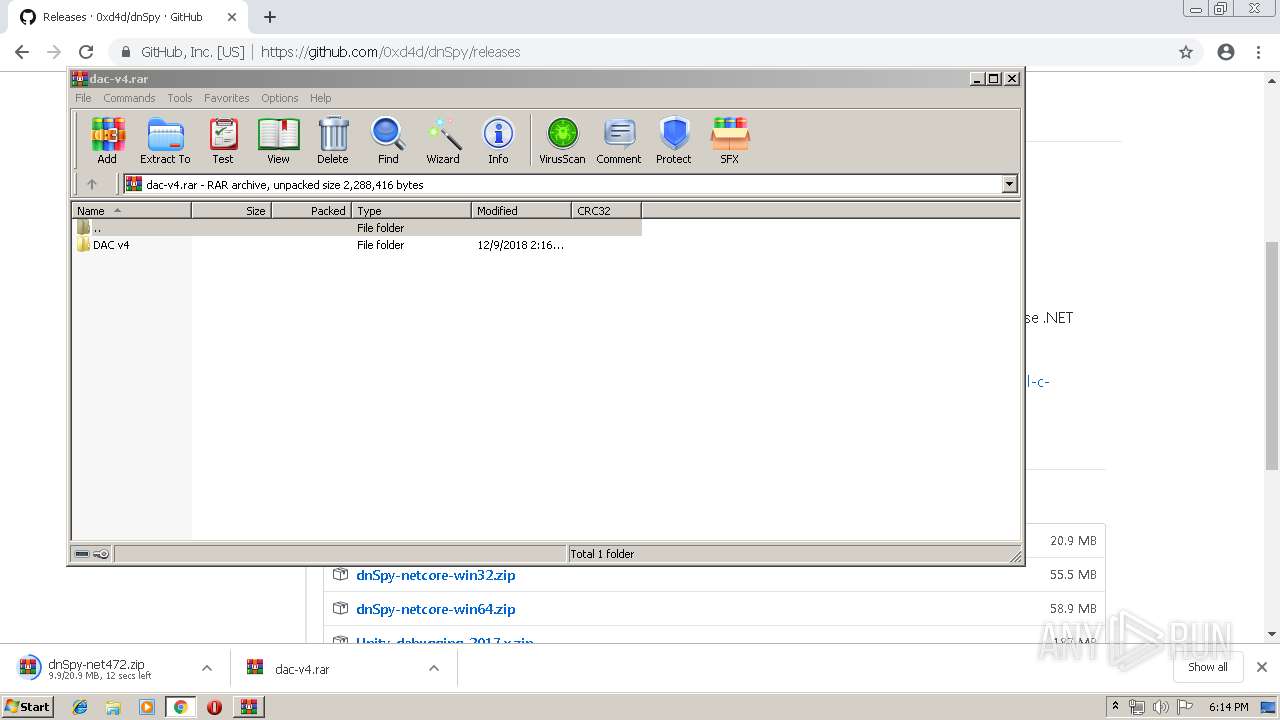The image size is (1280, 720).
Task: Open the Find magnifier tool
Action: [388, 140]
